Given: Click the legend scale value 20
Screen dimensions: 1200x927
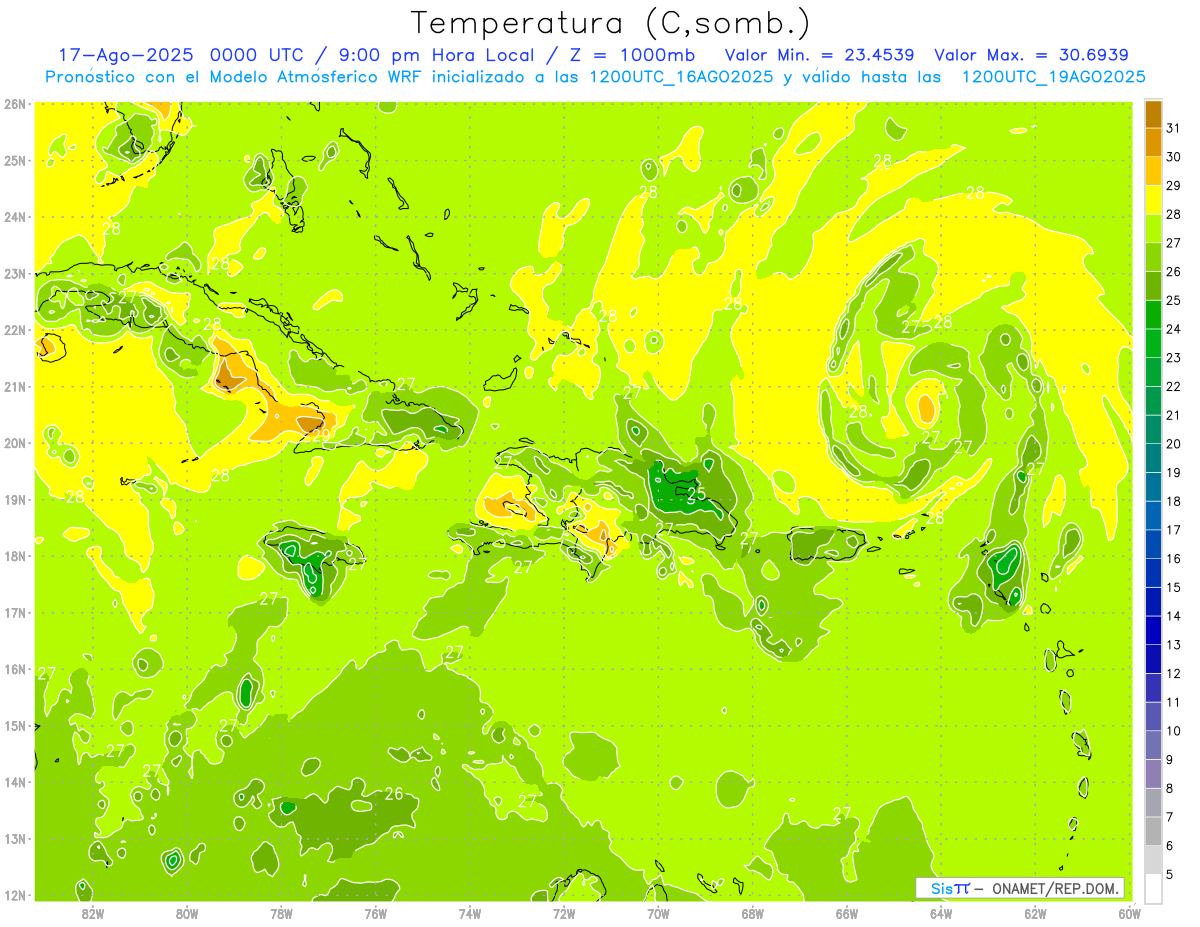Looking at the screenshot, I should pos(1173,443).
